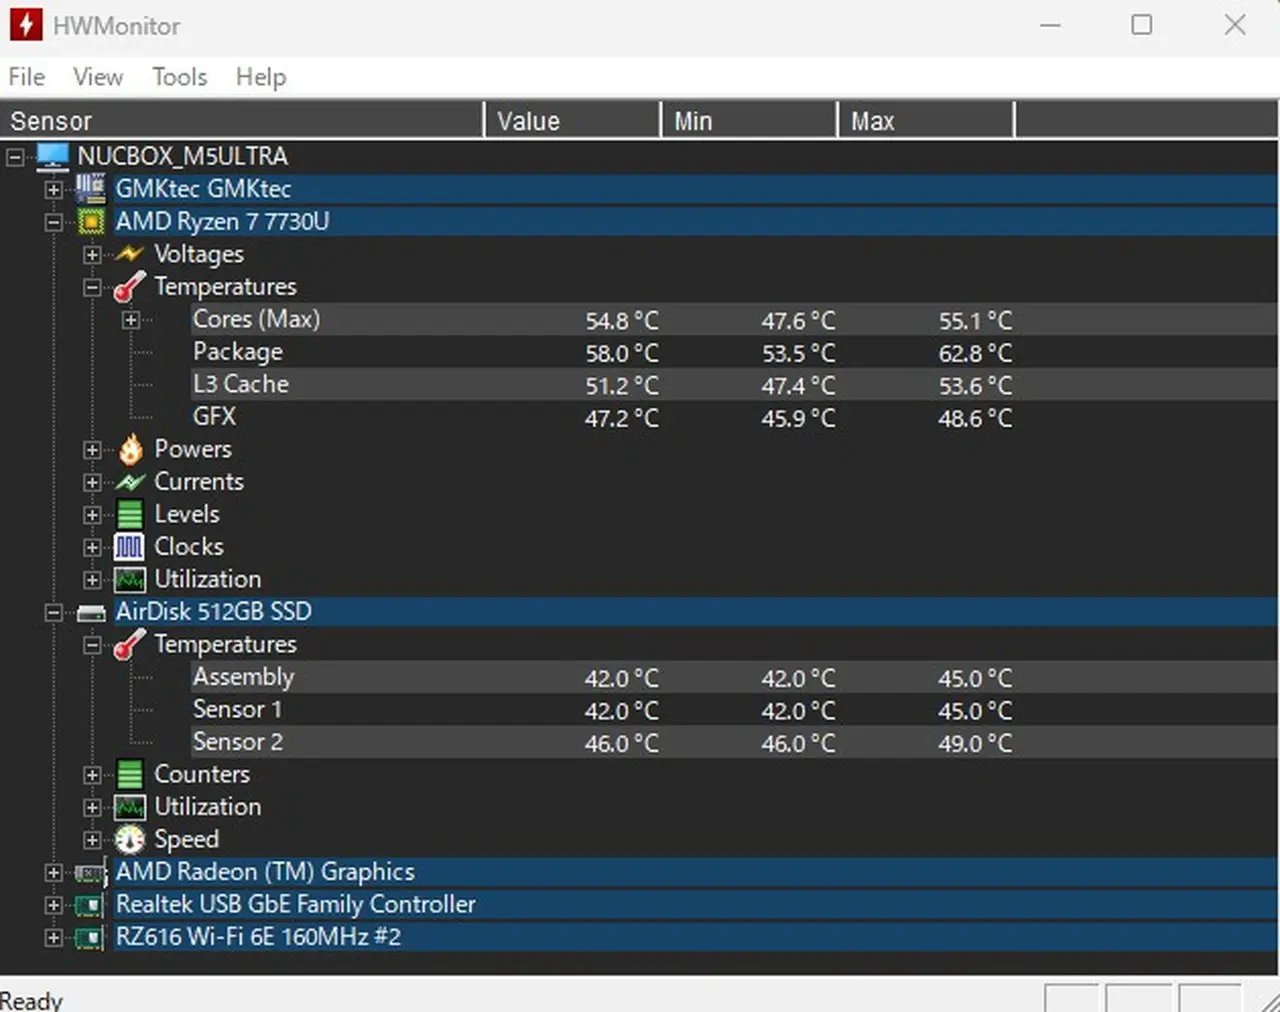Click the AMD Ryzen 7 7730U chip icon

(91, 221)
